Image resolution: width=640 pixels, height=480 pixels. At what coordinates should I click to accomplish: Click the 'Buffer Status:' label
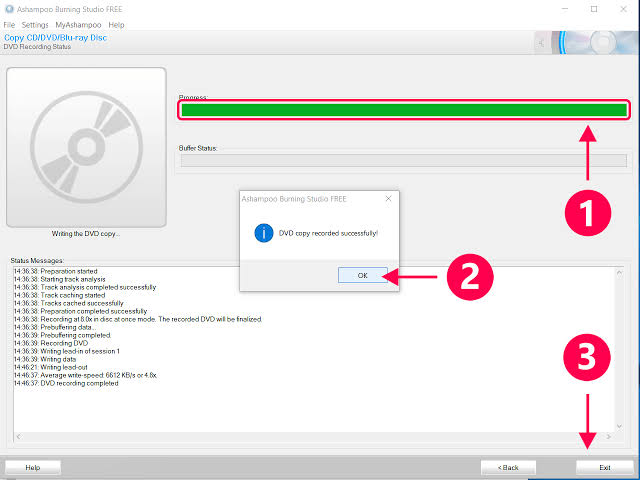click(198, 148)
